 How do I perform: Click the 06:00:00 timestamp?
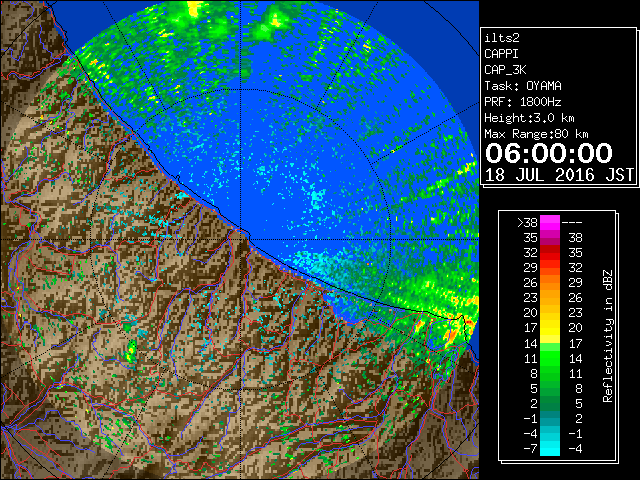coord(549,153)
